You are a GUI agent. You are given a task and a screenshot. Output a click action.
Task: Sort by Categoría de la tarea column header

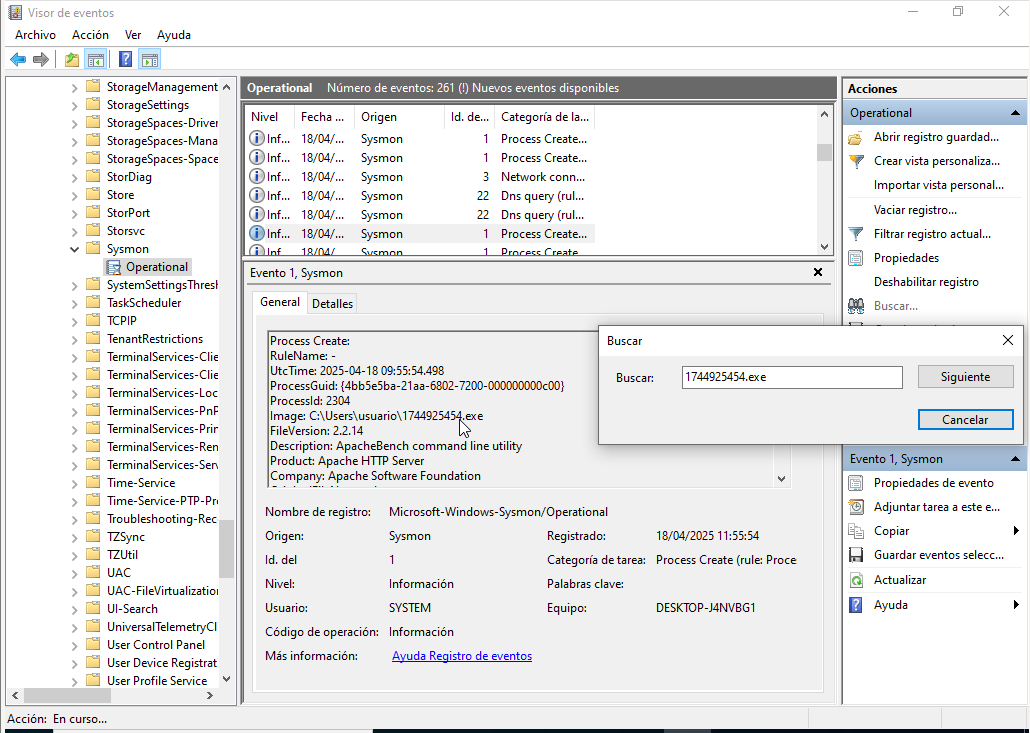coord(545,117)
